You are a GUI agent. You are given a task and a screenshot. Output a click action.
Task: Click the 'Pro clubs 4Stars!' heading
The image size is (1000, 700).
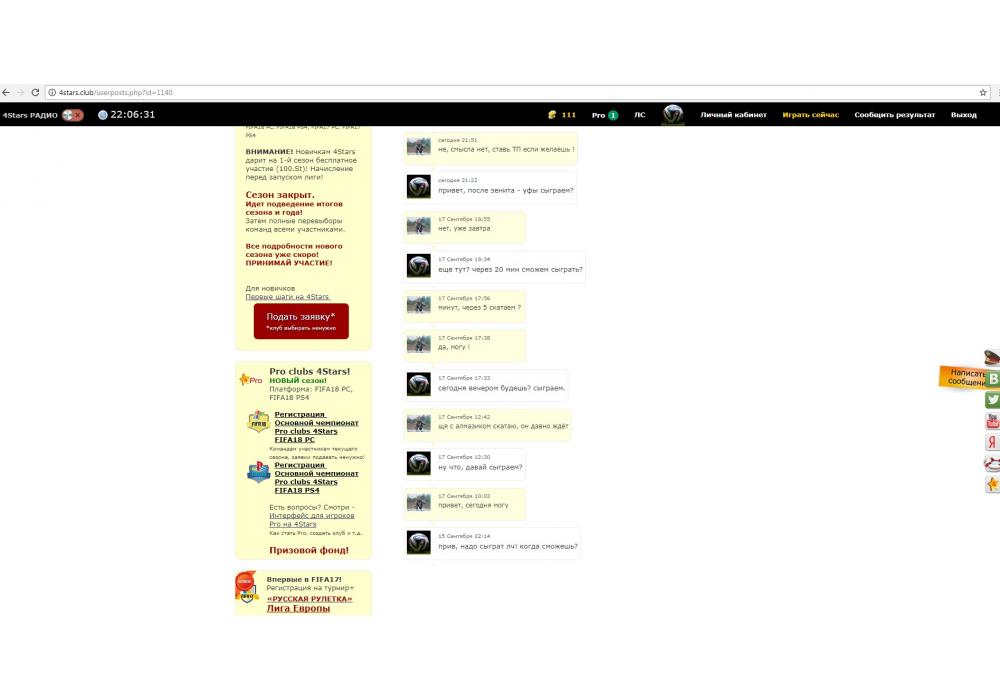point(309,371)
